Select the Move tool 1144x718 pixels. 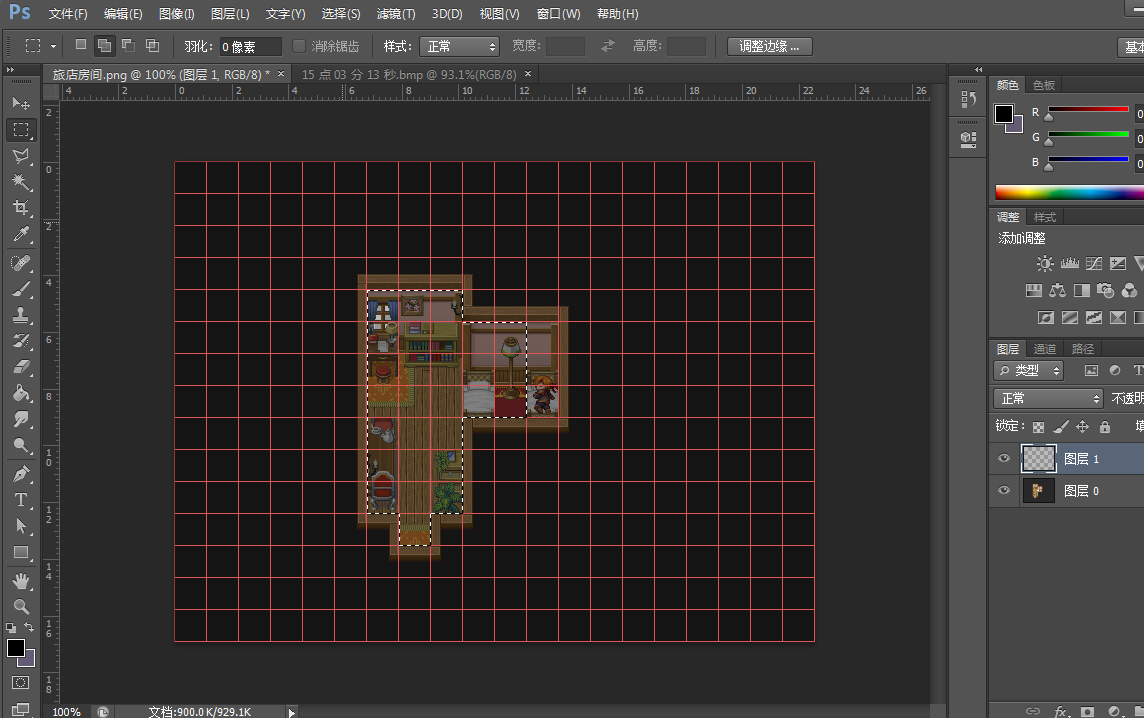click(x=21, y=103)
